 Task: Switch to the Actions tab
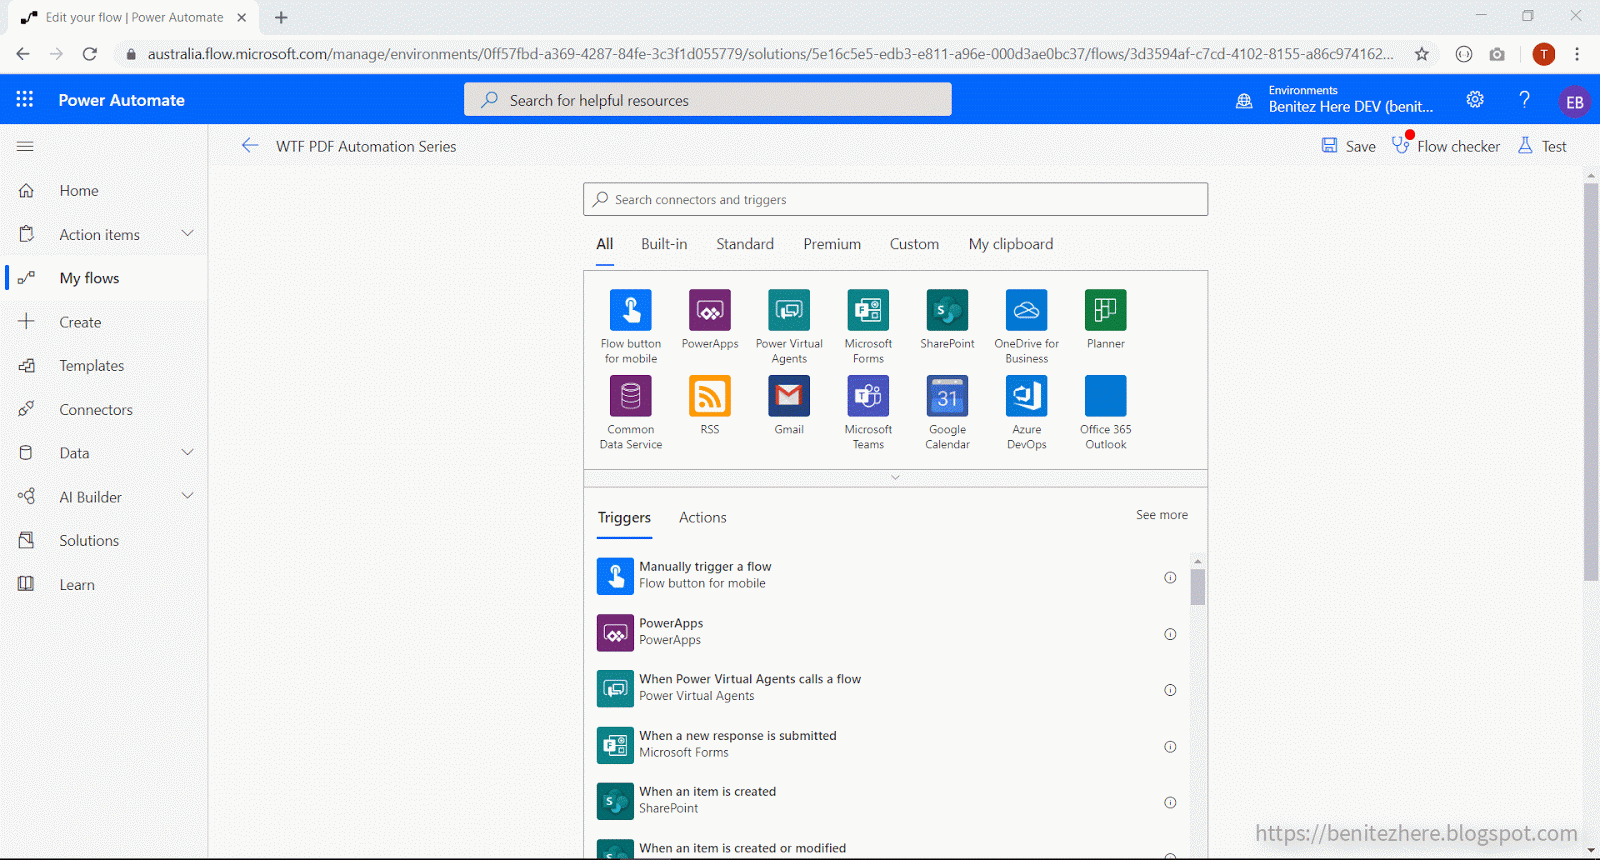(703, 518)
